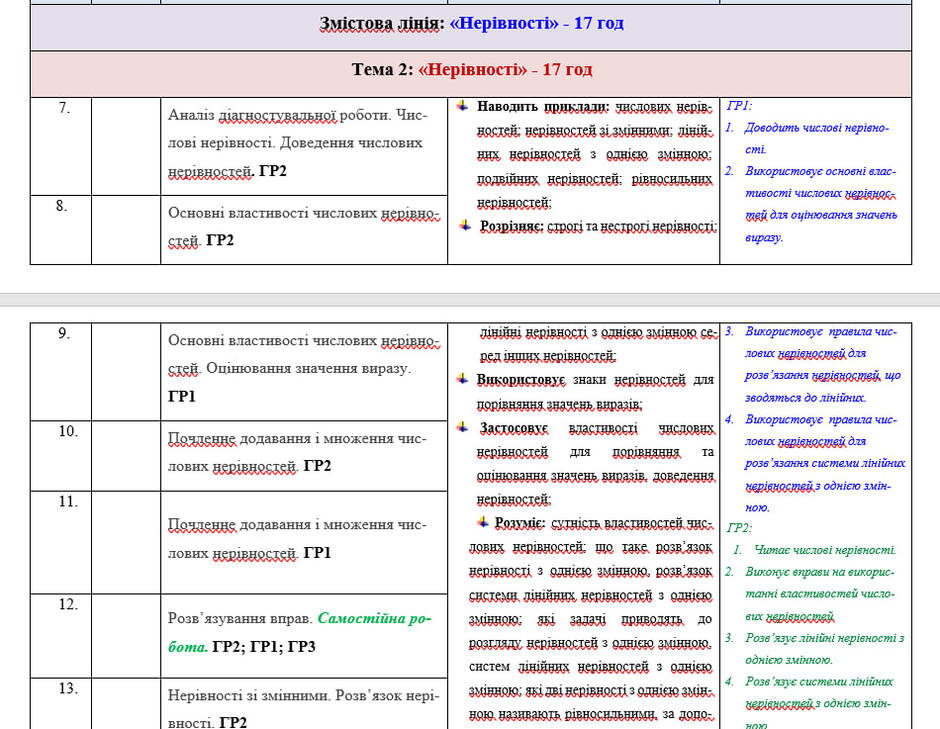Click the row 10 topic 'Почленне додавання' ending in ГР2
The image size is (940, 729).
coord(297,453)
